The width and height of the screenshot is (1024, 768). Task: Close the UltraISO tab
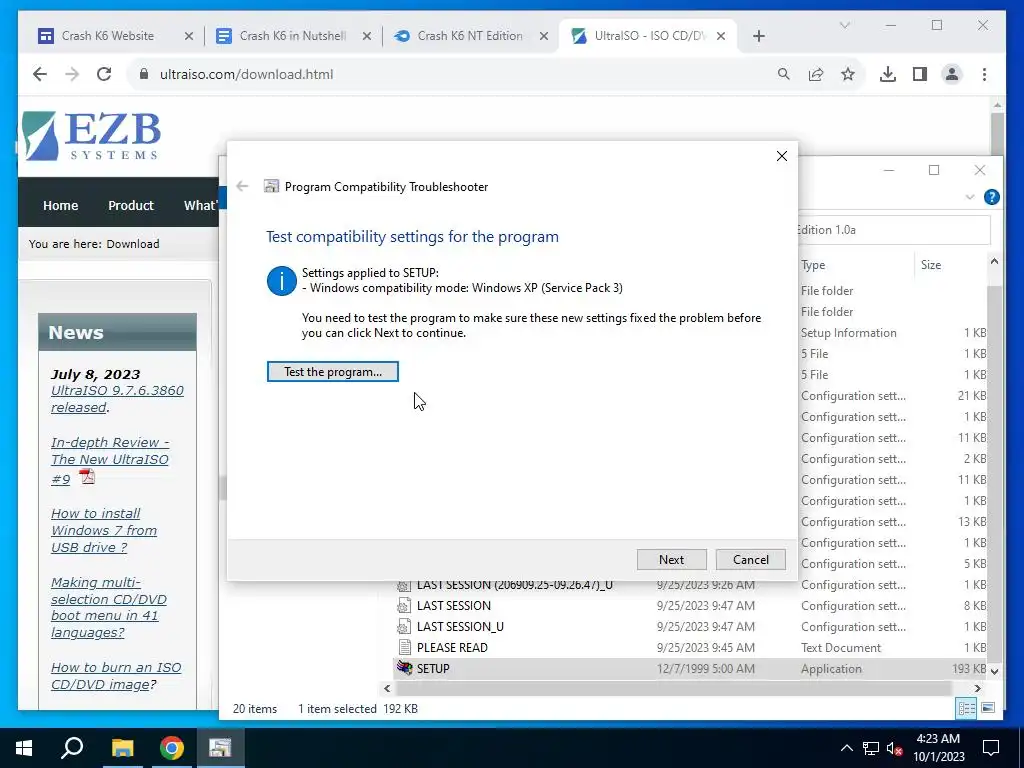[x=721, y=36]
